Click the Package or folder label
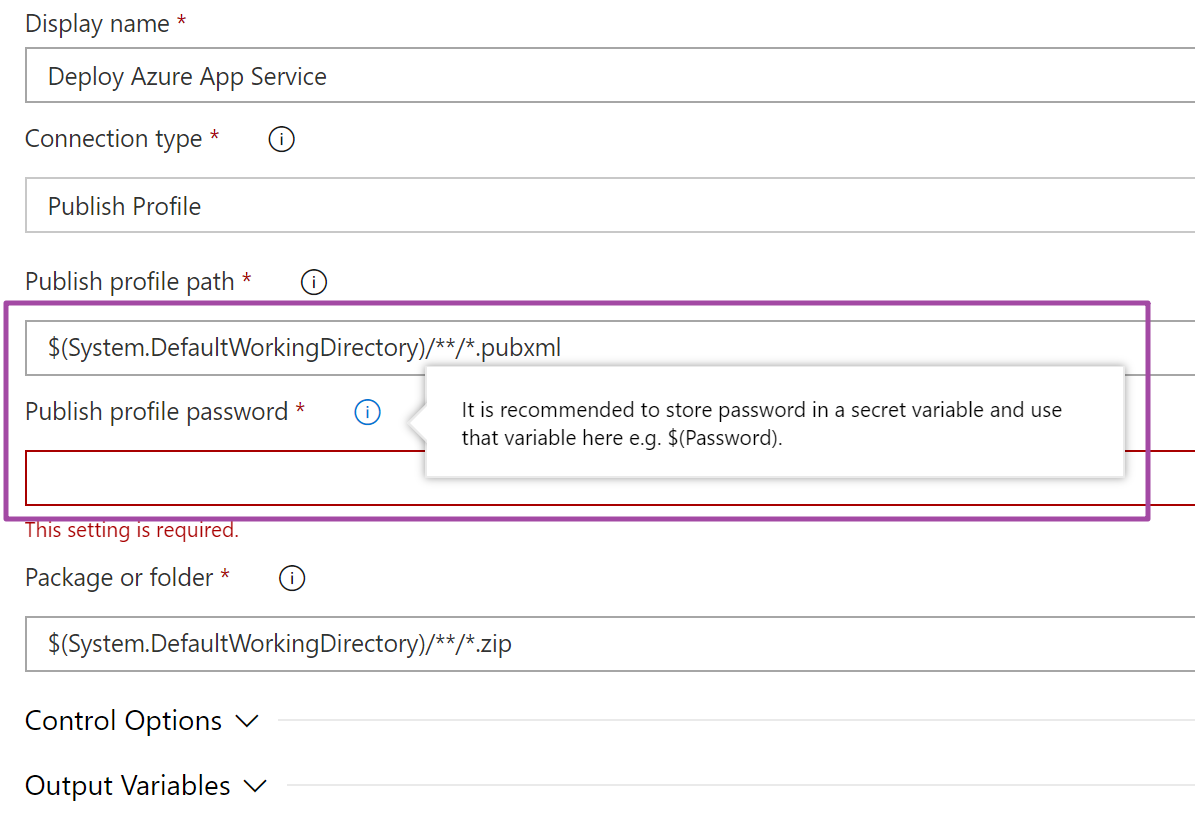This screenshot has width=1195, height=835. click(x=118, y=577)
